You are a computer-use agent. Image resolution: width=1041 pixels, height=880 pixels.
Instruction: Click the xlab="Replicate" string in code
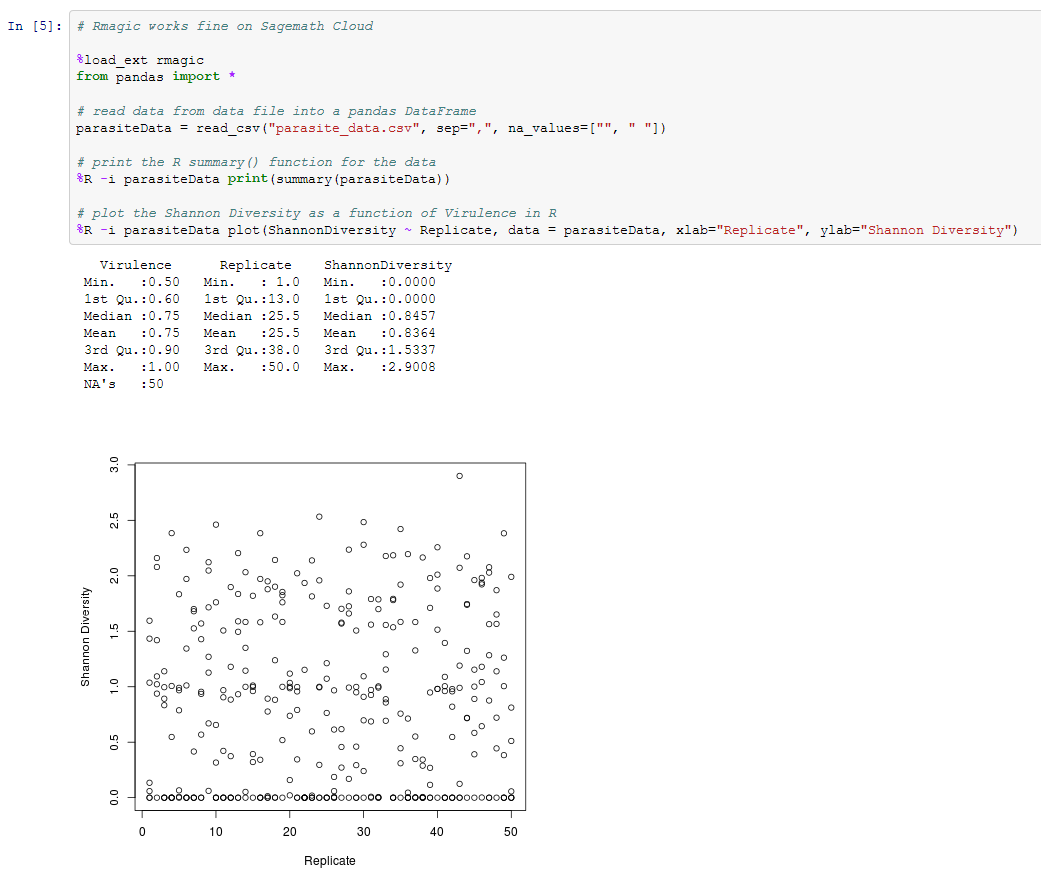pyautogui.click(x=740, y=230)
